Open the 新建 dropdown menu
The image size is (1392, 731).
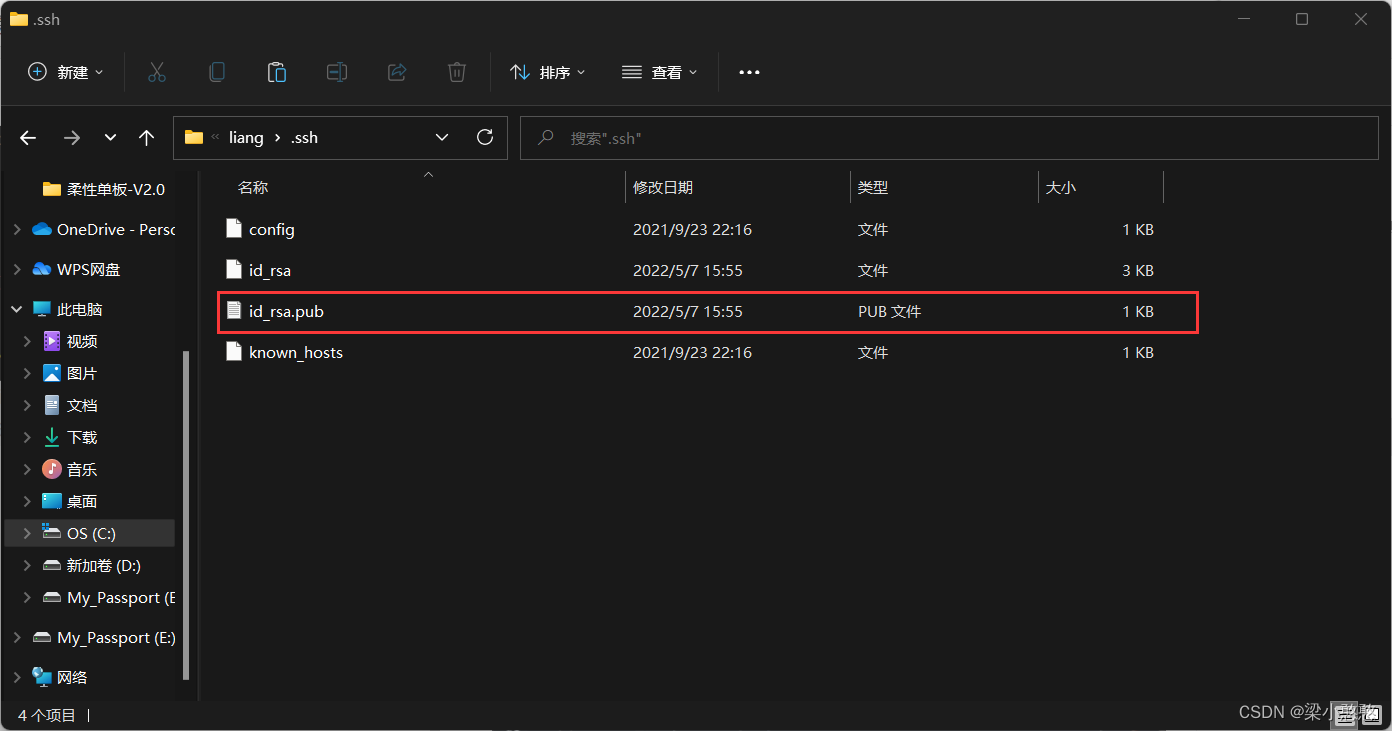66,72
